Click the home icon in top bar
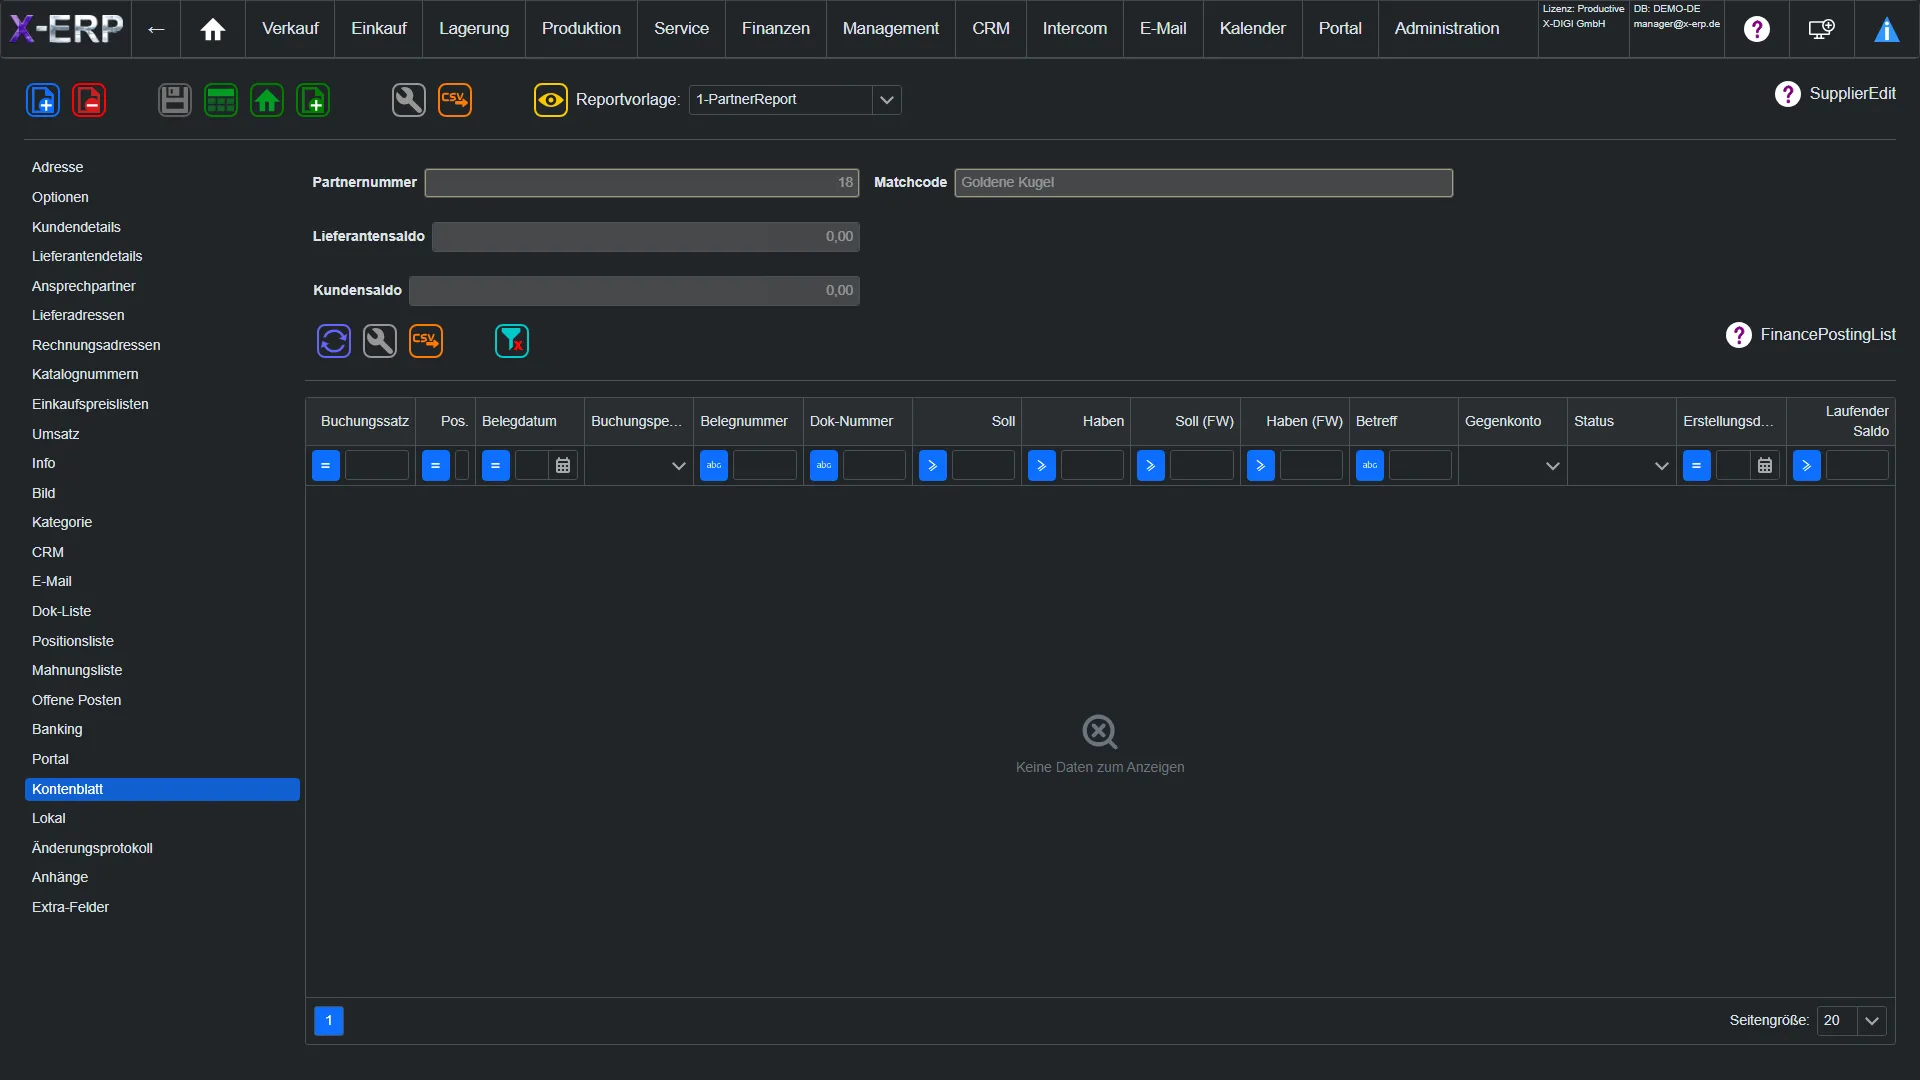This screenshot has width=1920, height=1080. 213,29
